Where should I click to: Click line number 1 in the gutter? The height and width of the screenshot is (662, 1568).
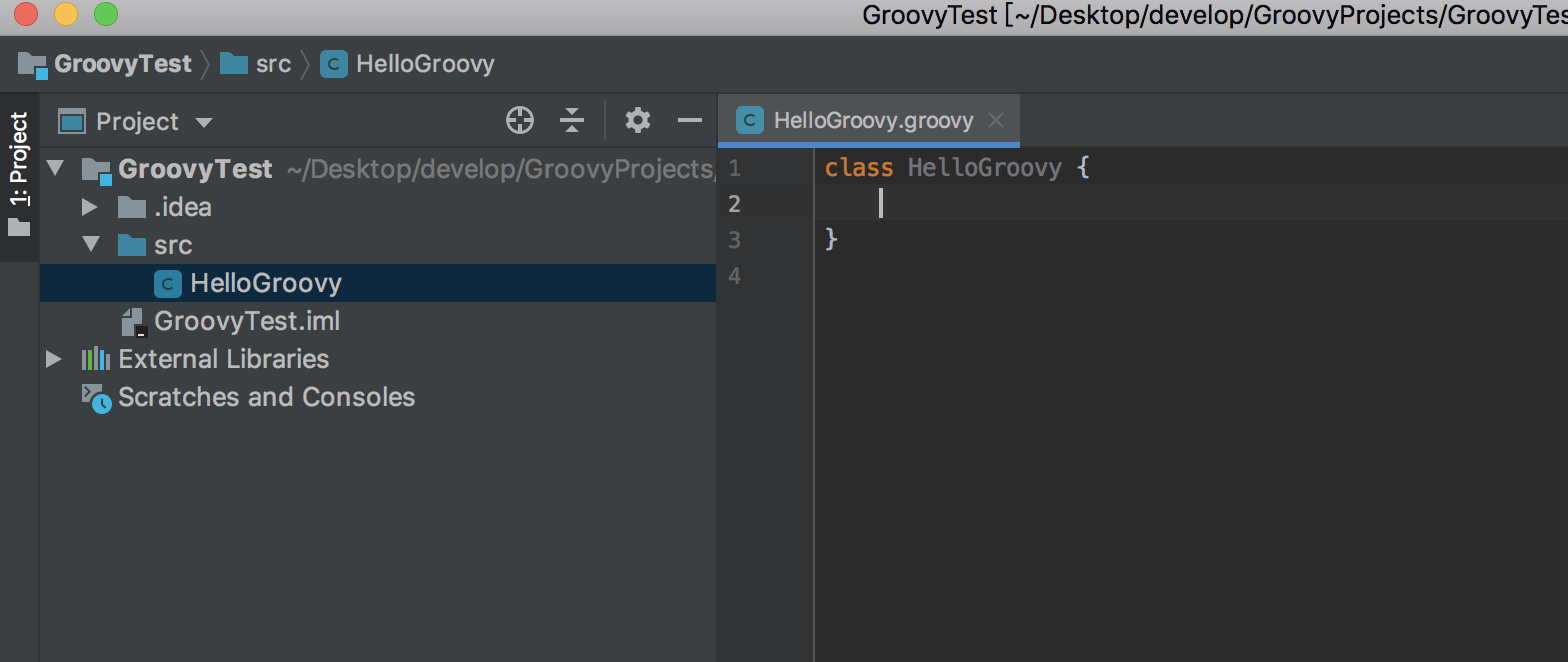click(735, 168)
